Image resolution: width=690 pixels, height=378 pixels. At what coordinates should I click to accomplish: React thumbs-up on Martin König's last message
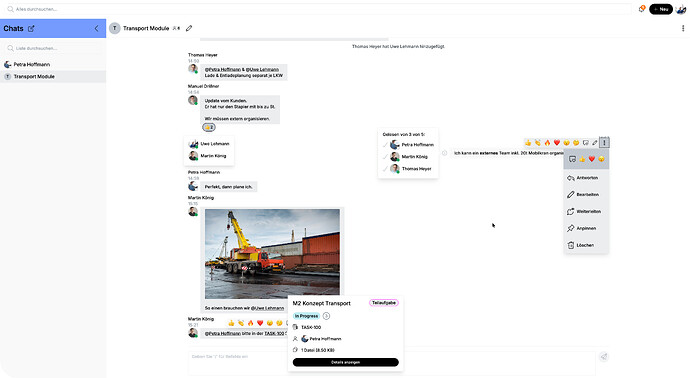231,323
